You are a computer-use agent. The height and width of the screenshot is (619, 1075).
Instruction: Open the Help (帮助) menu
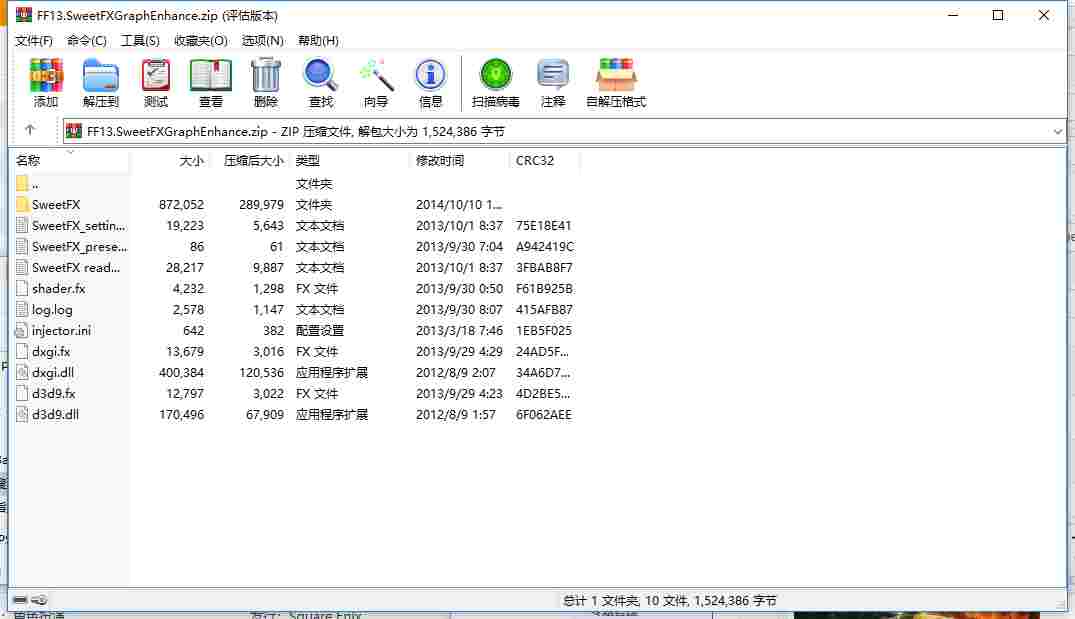318,40
